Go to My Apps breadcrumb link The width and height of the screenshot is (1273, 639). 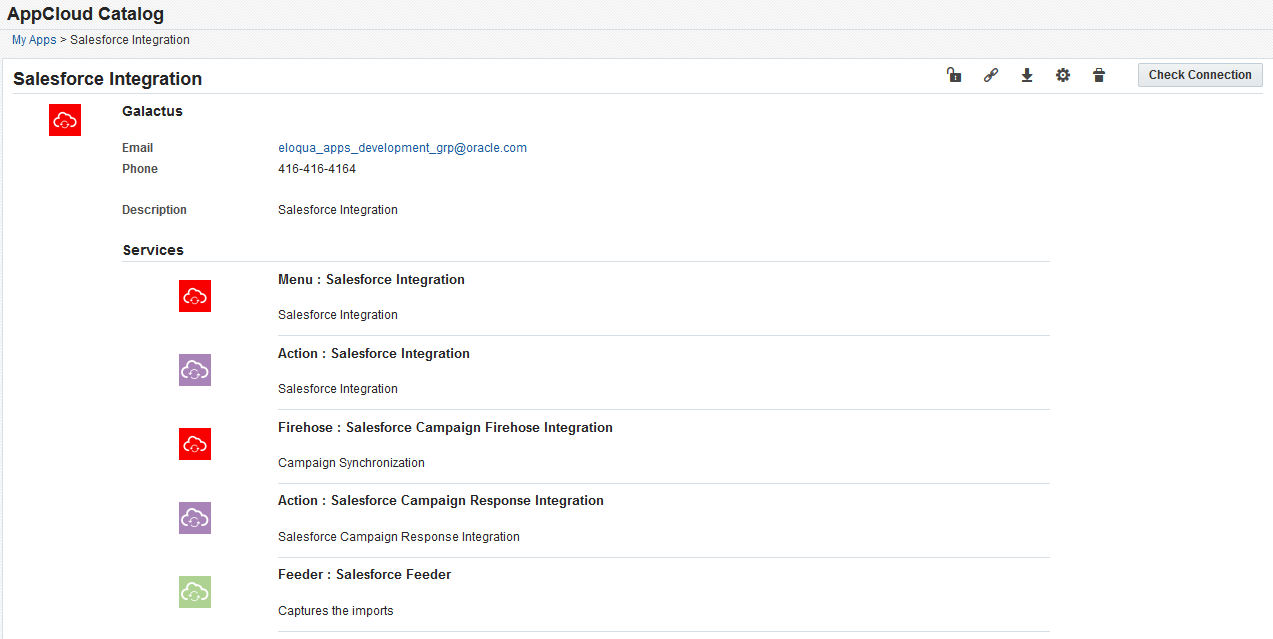pyautogui.click(x=34, y=40)
